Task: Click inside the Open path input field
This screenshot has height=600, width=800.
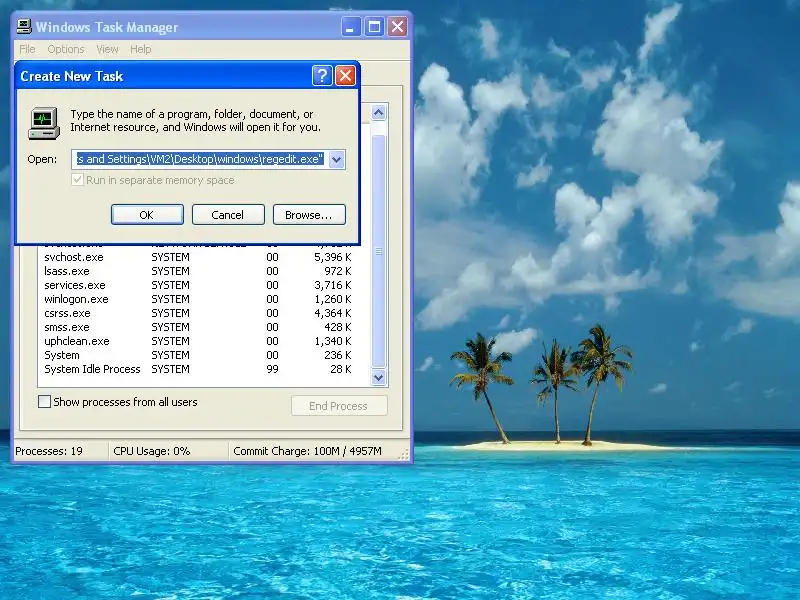Action: pos(200,160)
